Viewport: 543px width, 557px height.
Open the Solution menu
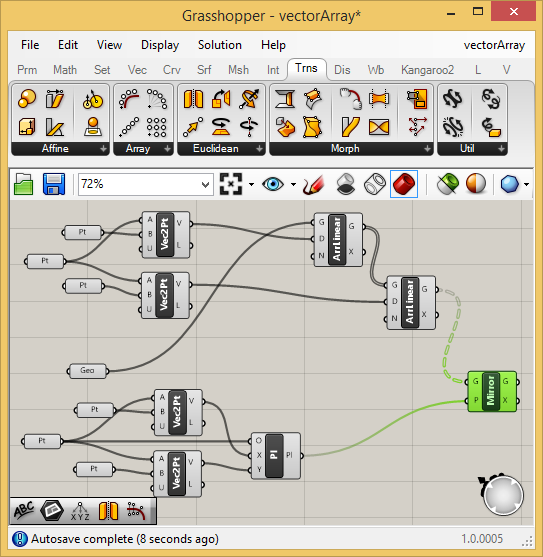[x=220, y=45]
